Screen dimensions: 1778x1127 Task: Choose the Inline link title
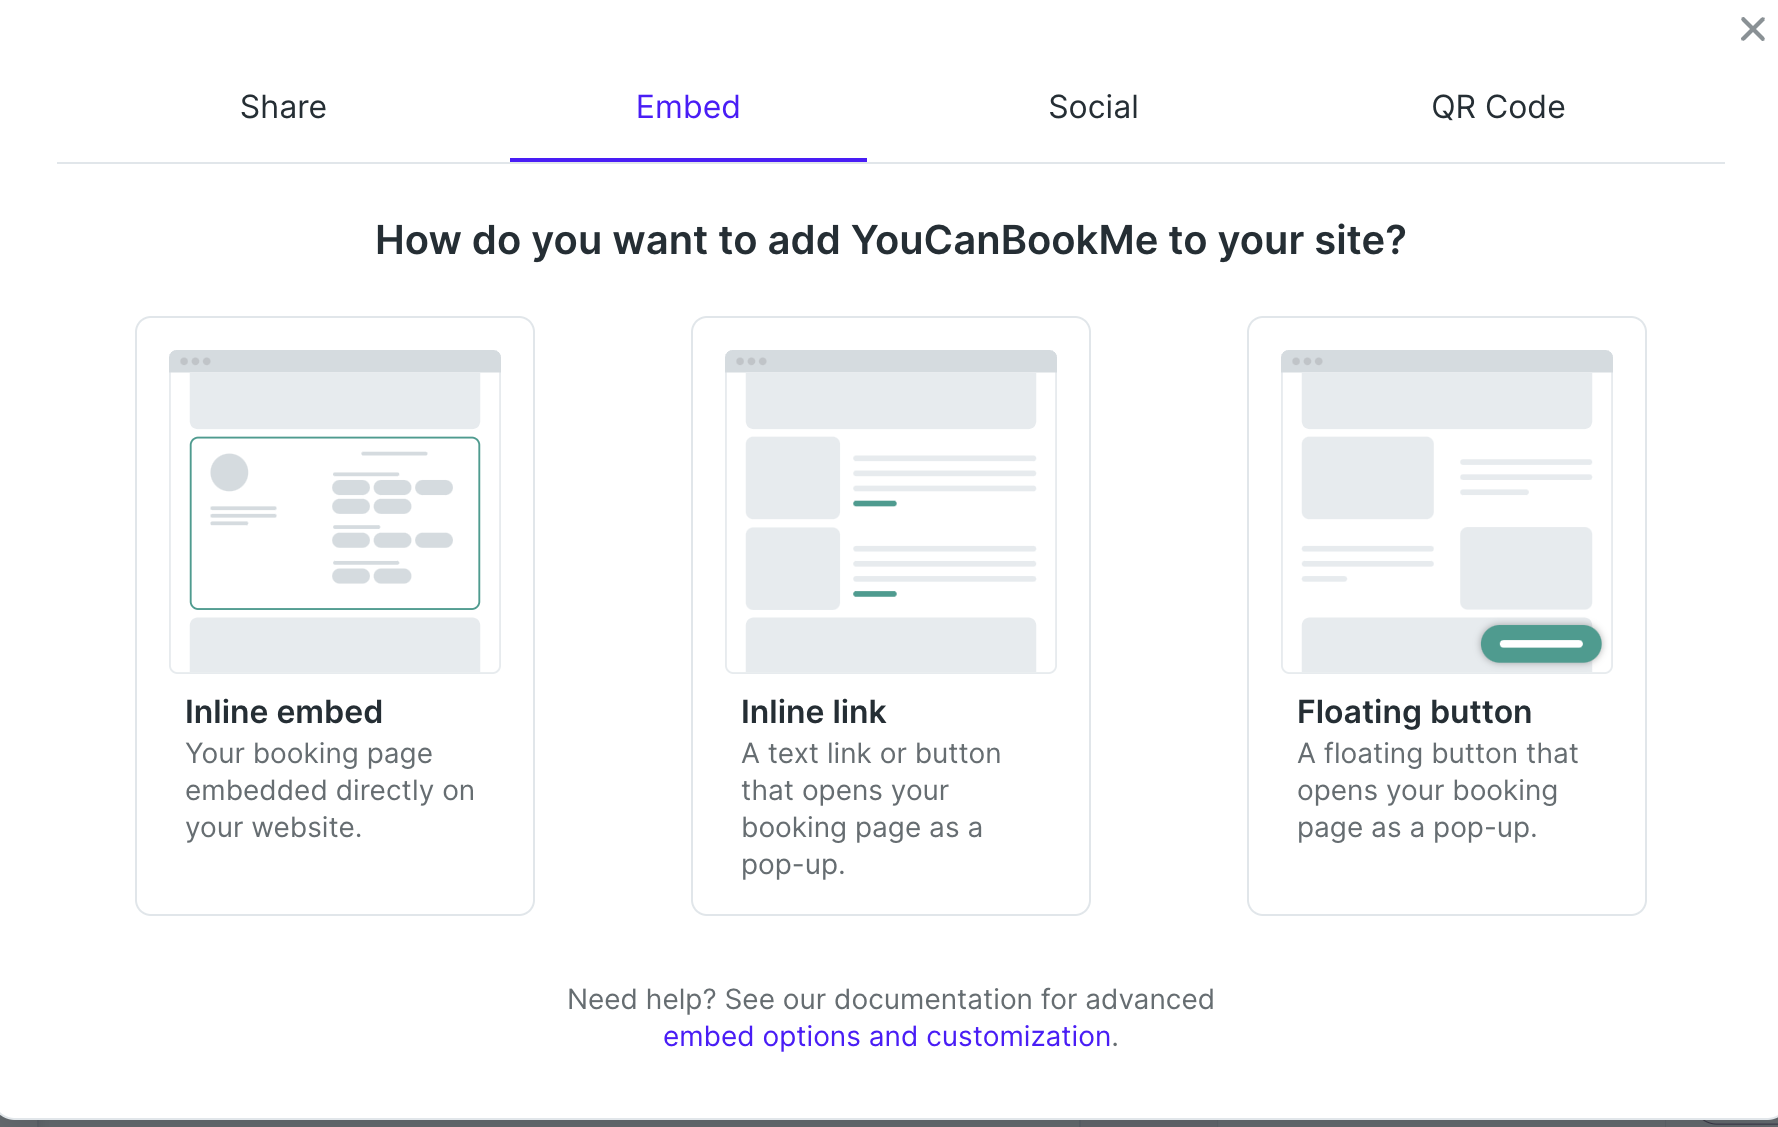tap(813, 712)
